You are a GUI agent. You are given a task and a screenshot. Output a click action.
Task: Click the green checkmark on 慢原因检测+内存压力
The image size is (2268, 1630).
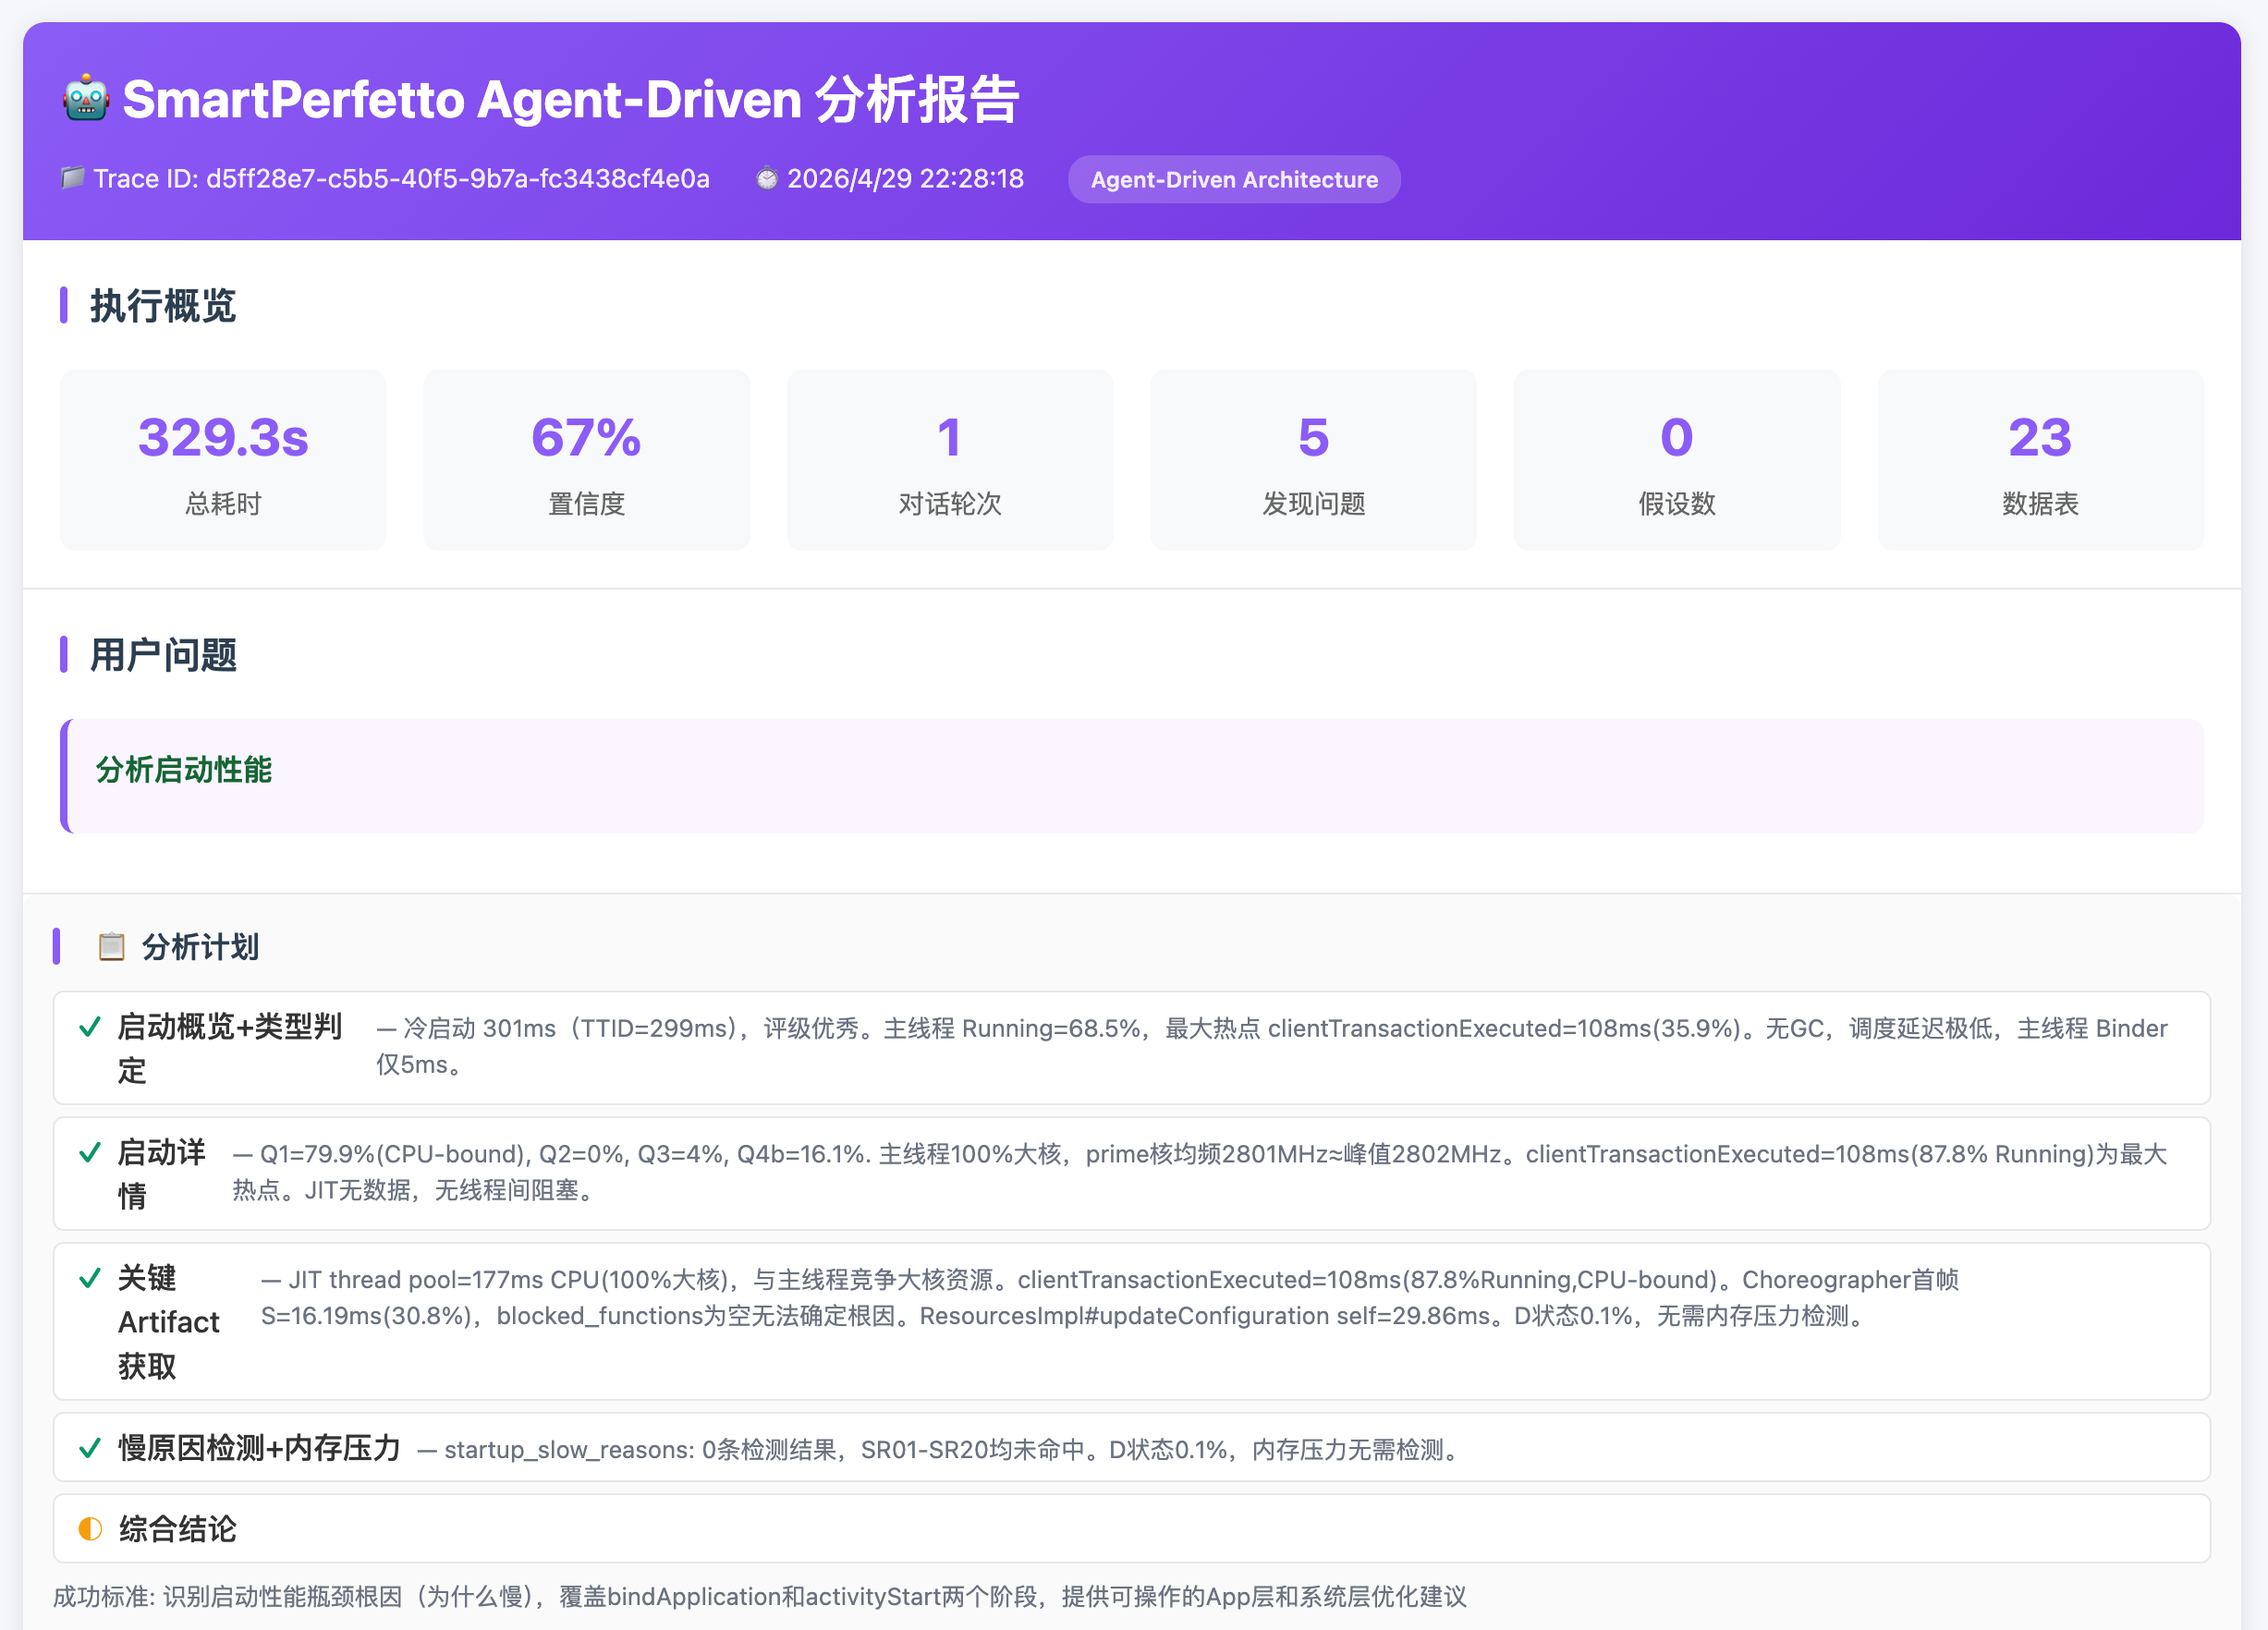(x=87, y=1448)
